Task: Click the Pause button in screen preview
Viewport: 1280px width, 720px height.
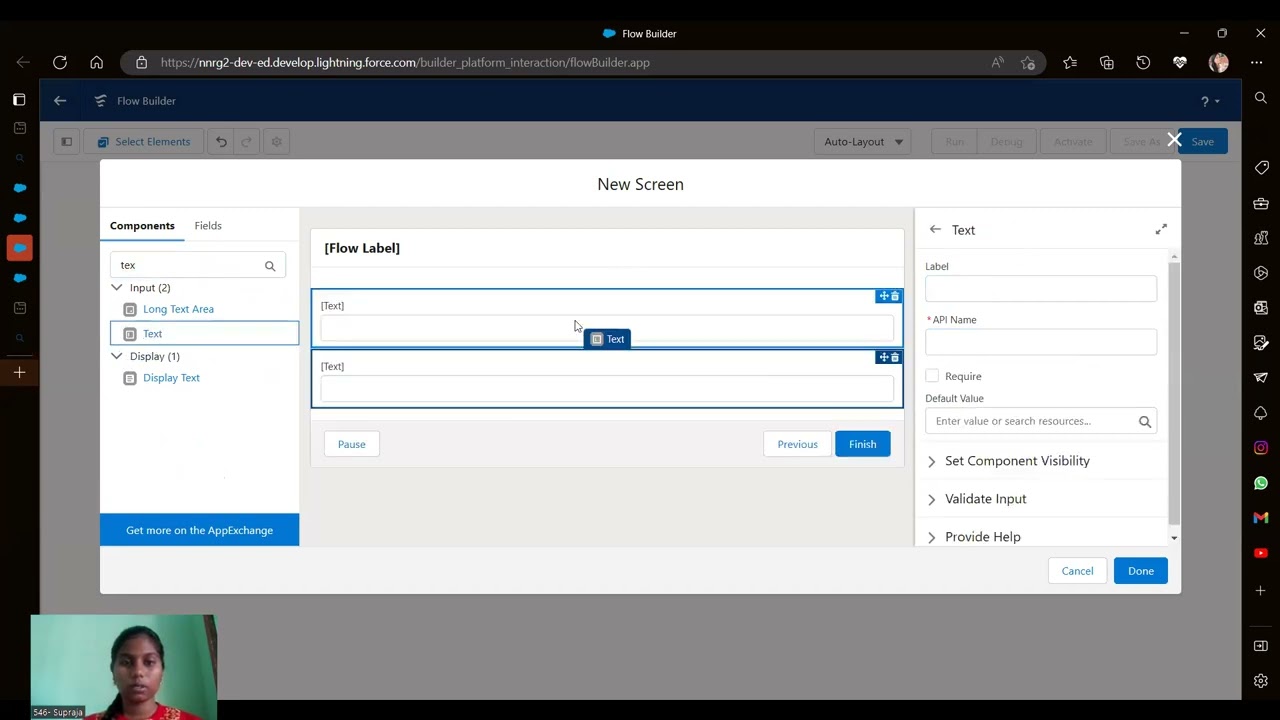Action: tap(351, 444)
